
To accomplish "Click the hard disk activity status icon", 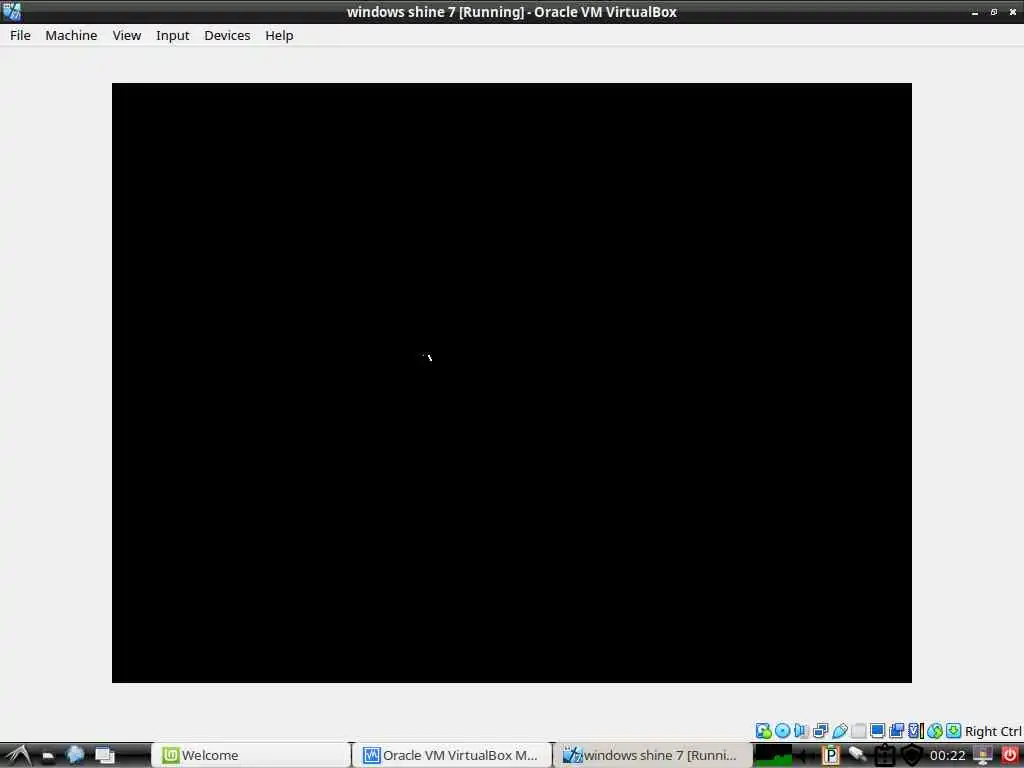I will (x=763, y=731).
